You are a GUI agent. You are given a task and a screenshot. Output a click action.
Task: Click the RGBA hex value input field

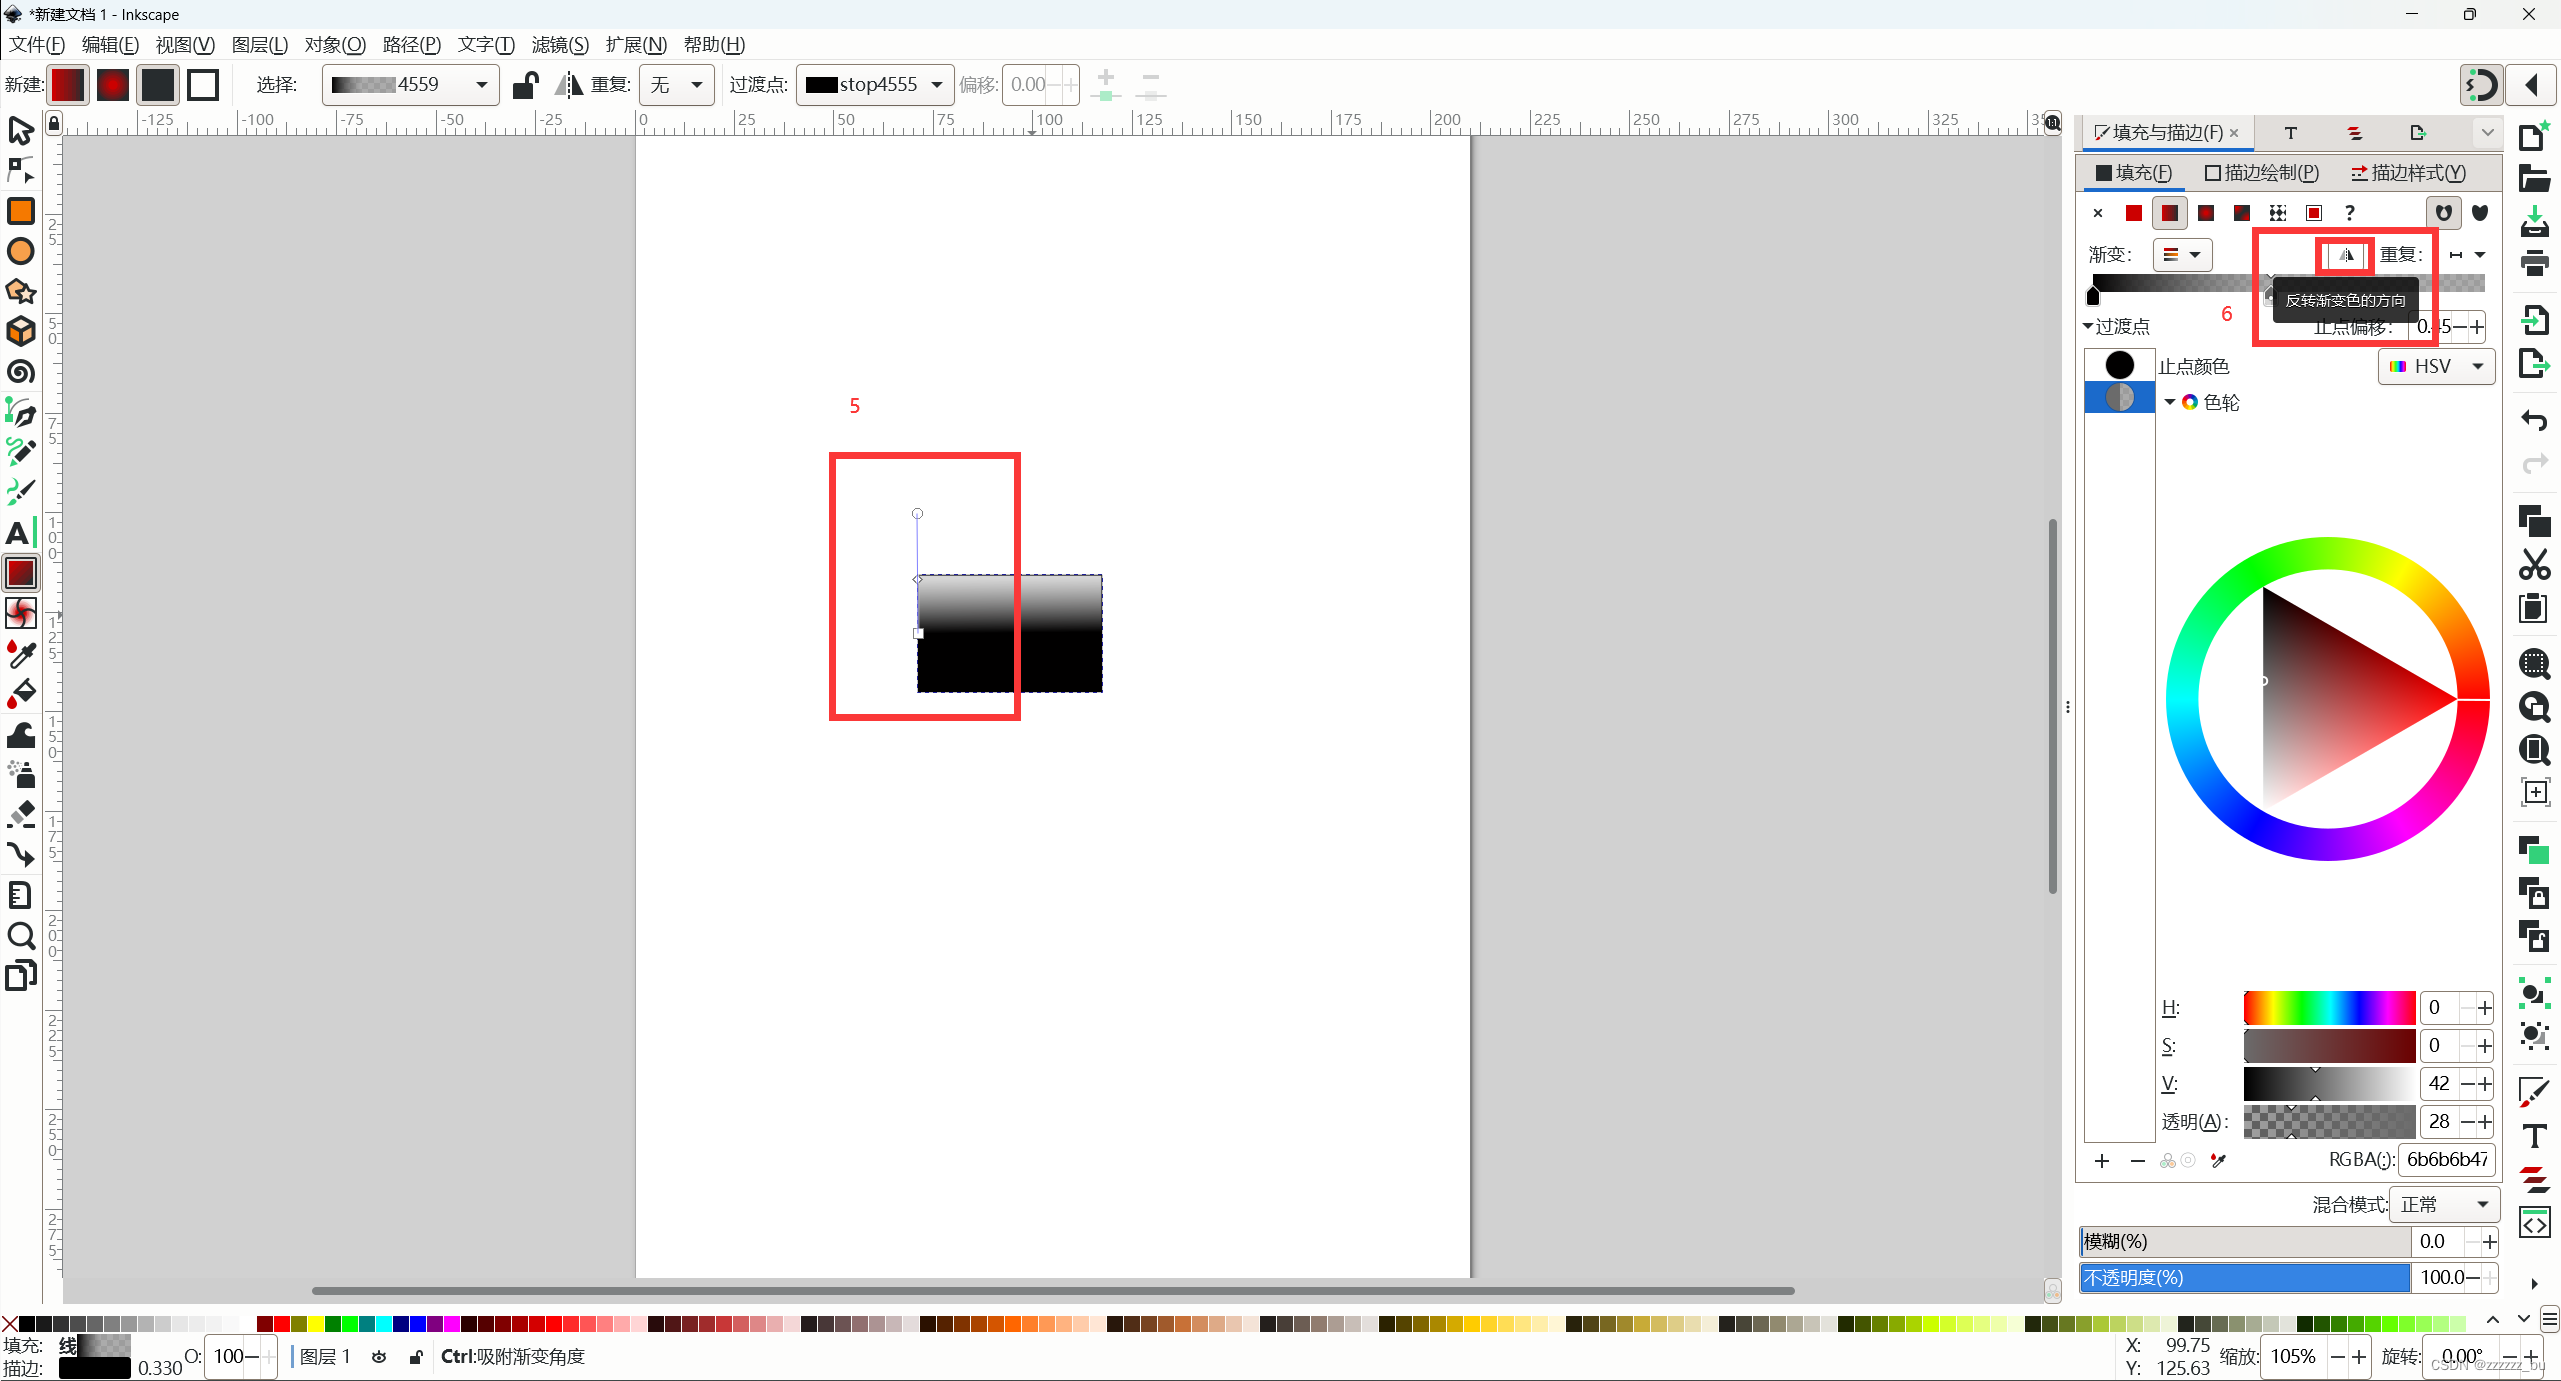[2446, 1160]
